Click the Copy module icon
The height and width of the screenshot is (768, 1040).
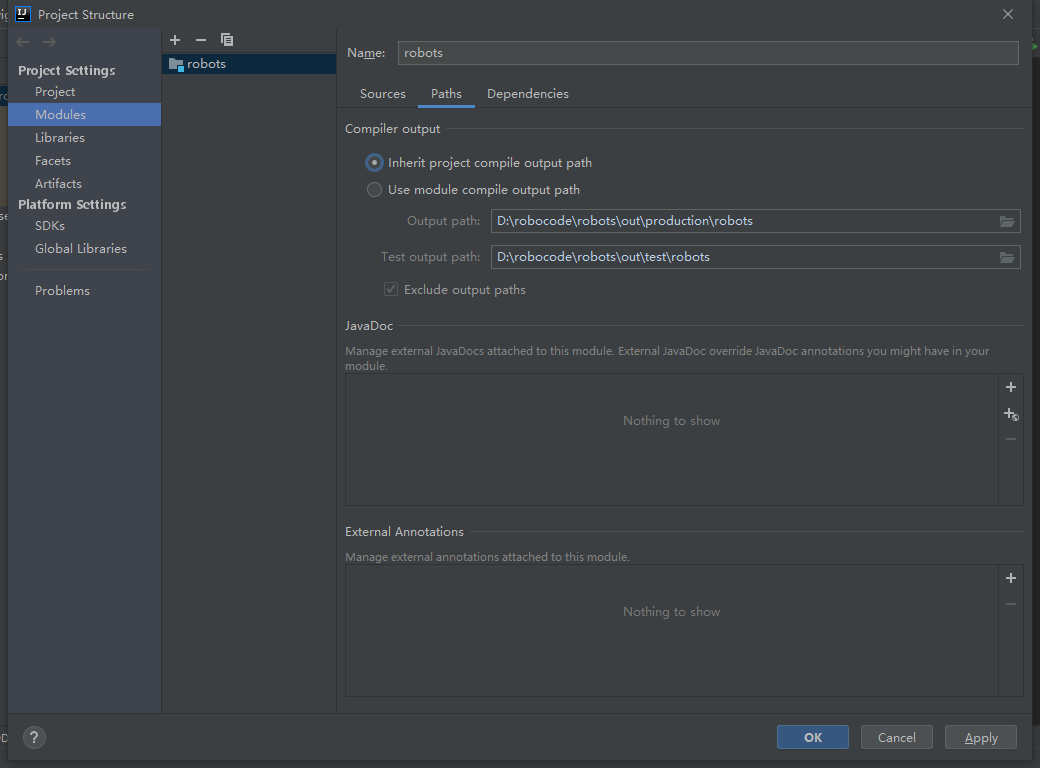point(227,40)
